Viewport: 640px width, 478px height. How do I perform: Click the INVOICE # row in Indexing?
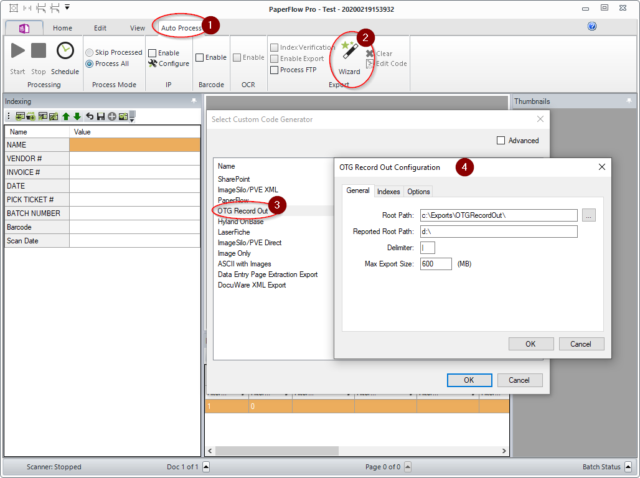point(102,172)
